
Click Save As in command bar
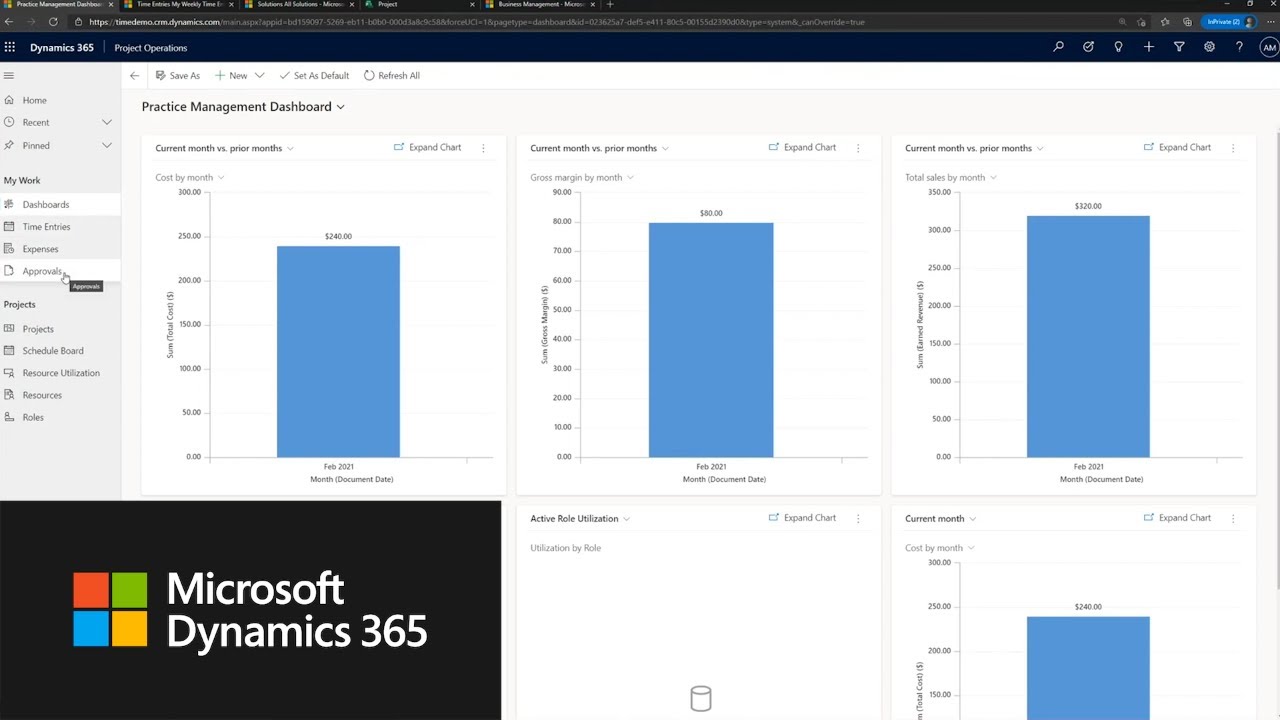click(x=177, y=75)
